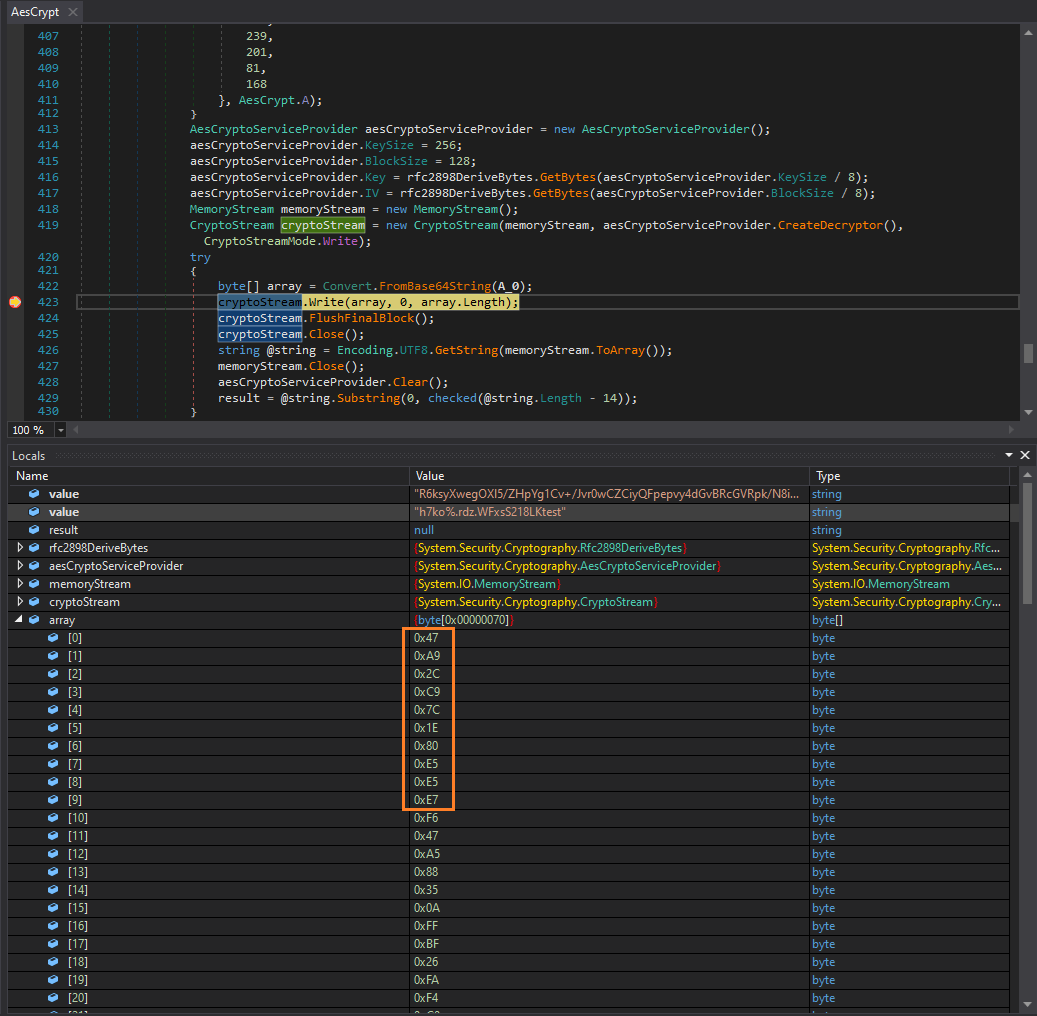Click the variable icon beside result

(x=34, y=530)
